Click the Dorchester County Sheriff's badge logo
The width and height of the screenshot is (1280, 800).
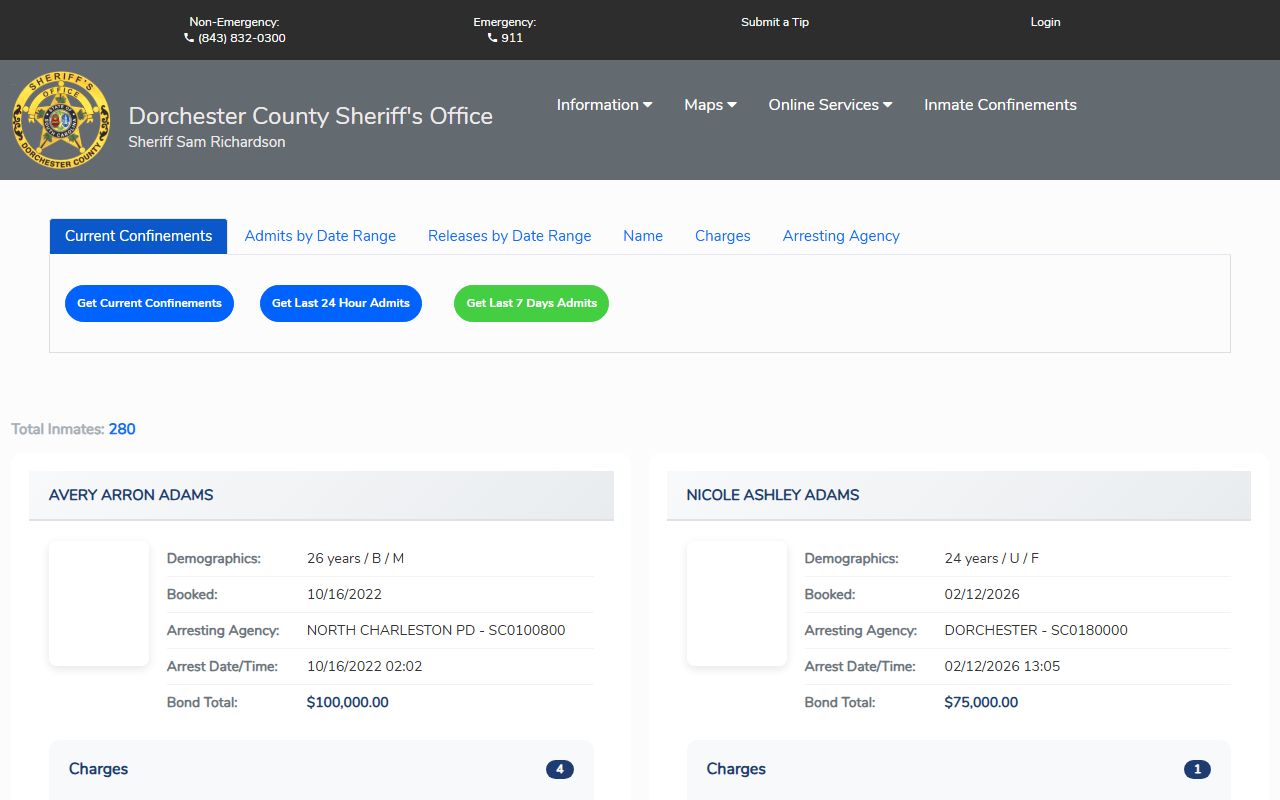pyautogui.click(x=61, y=120)
